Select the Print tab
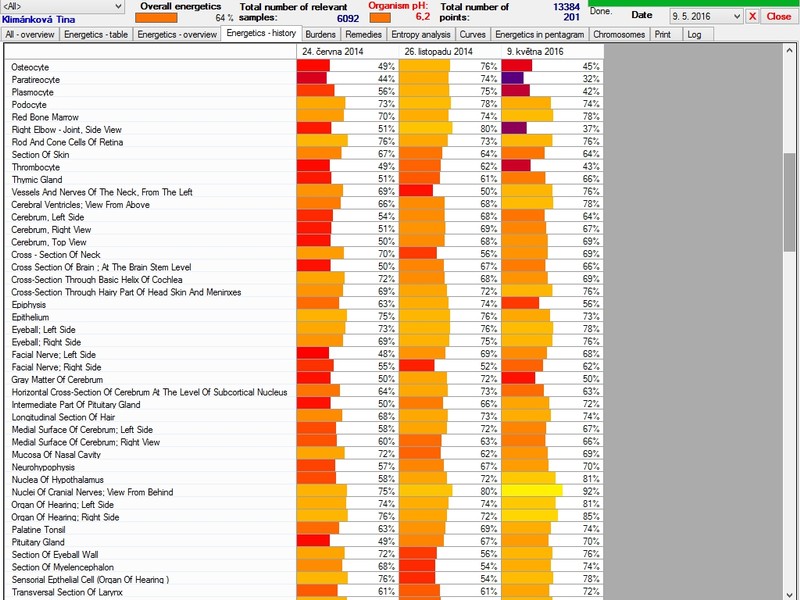Image resolution: width=800 pixels, height=600 pixels. point(663,34)
